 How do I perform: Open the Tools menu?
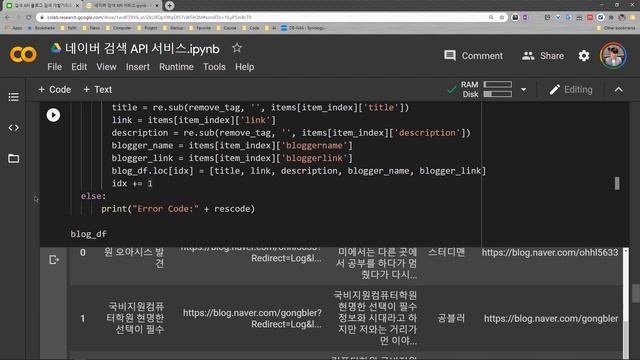(x=214, y=67)
